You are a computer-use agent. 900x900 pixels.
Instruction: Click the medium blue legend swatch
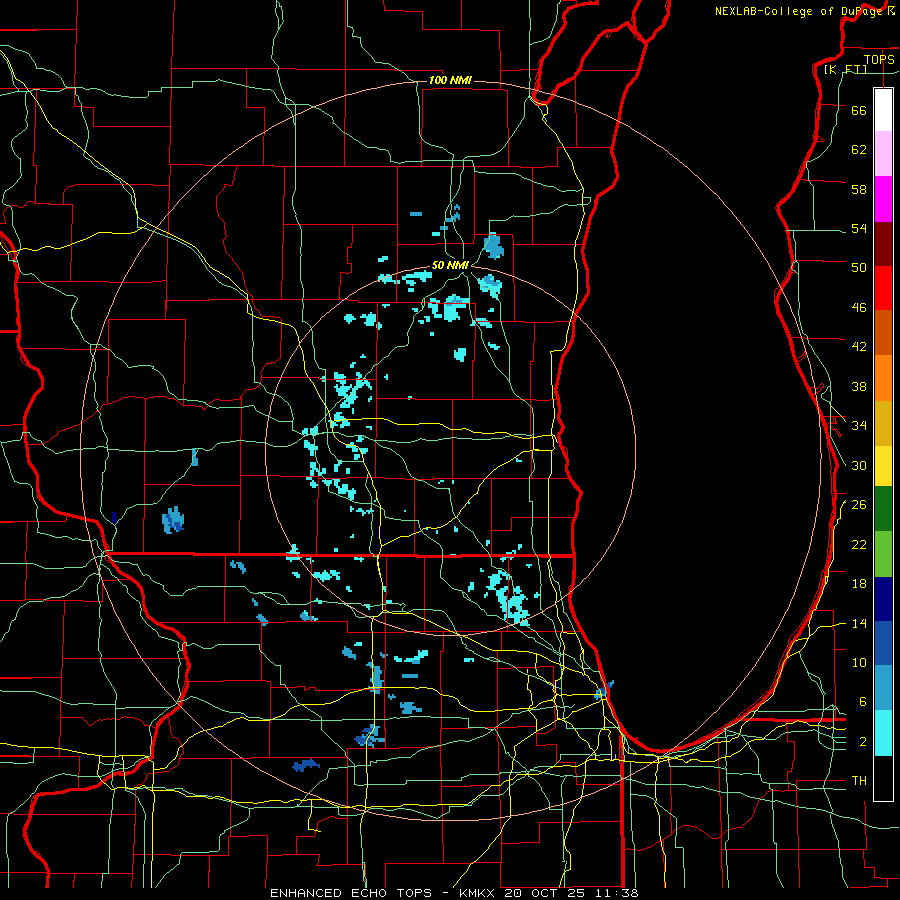(x=883, y=643)
